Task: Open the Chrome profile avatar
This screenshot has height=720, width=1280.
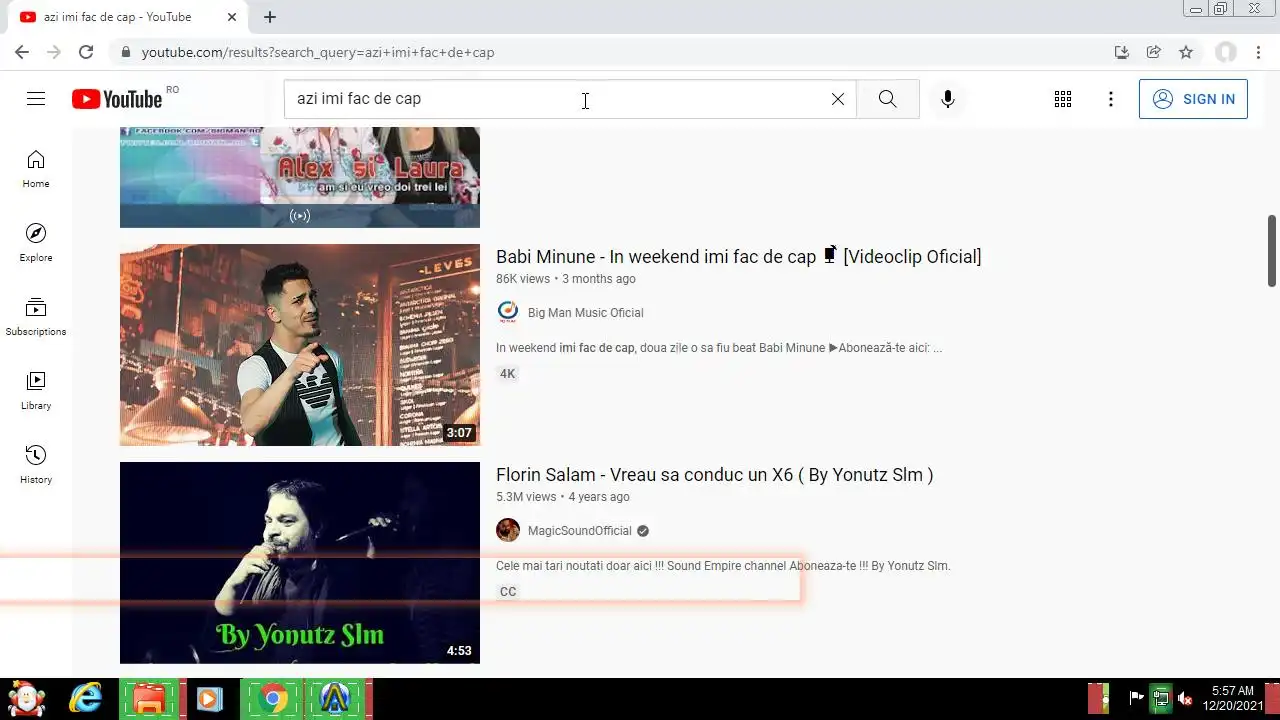Action: [1226, 52]
